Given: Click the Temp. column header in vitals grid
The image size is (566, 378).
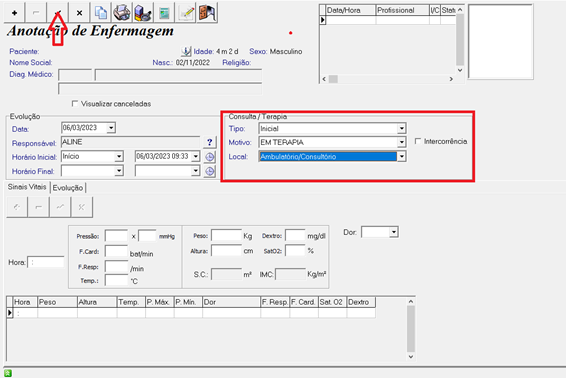Looking at the screenshot, I should [x=131, y=302].
